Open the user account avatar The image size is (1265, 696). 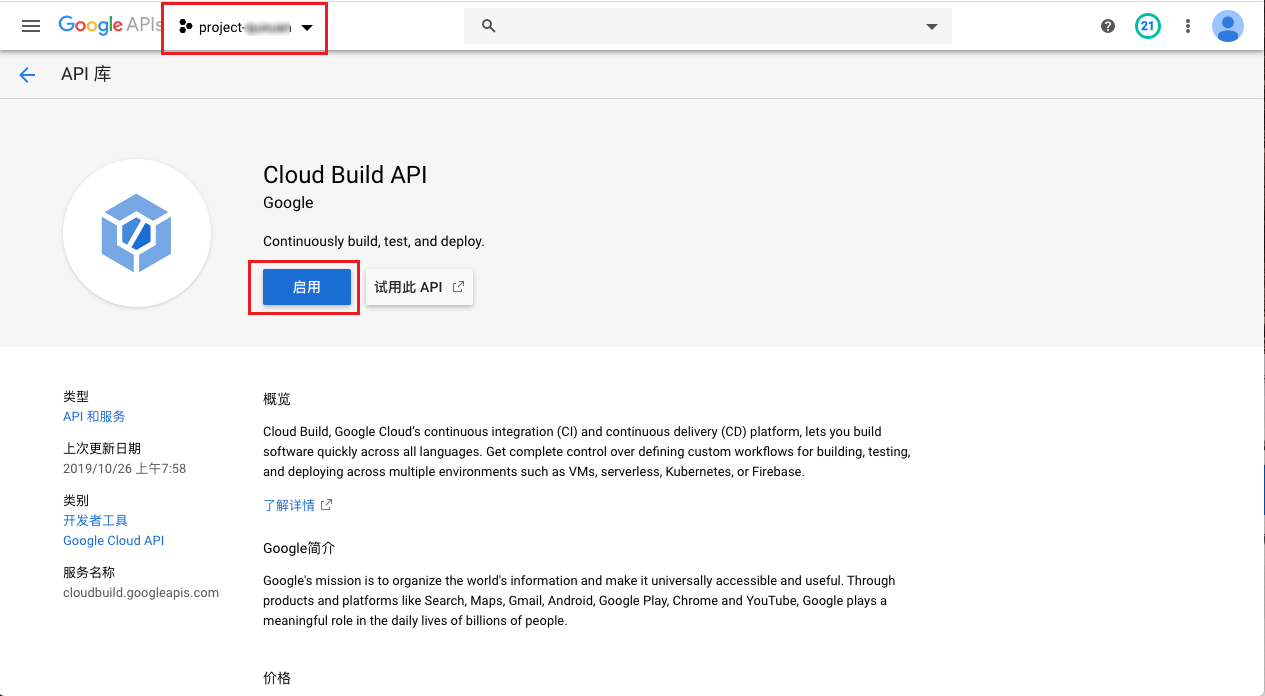point(1227,26)
